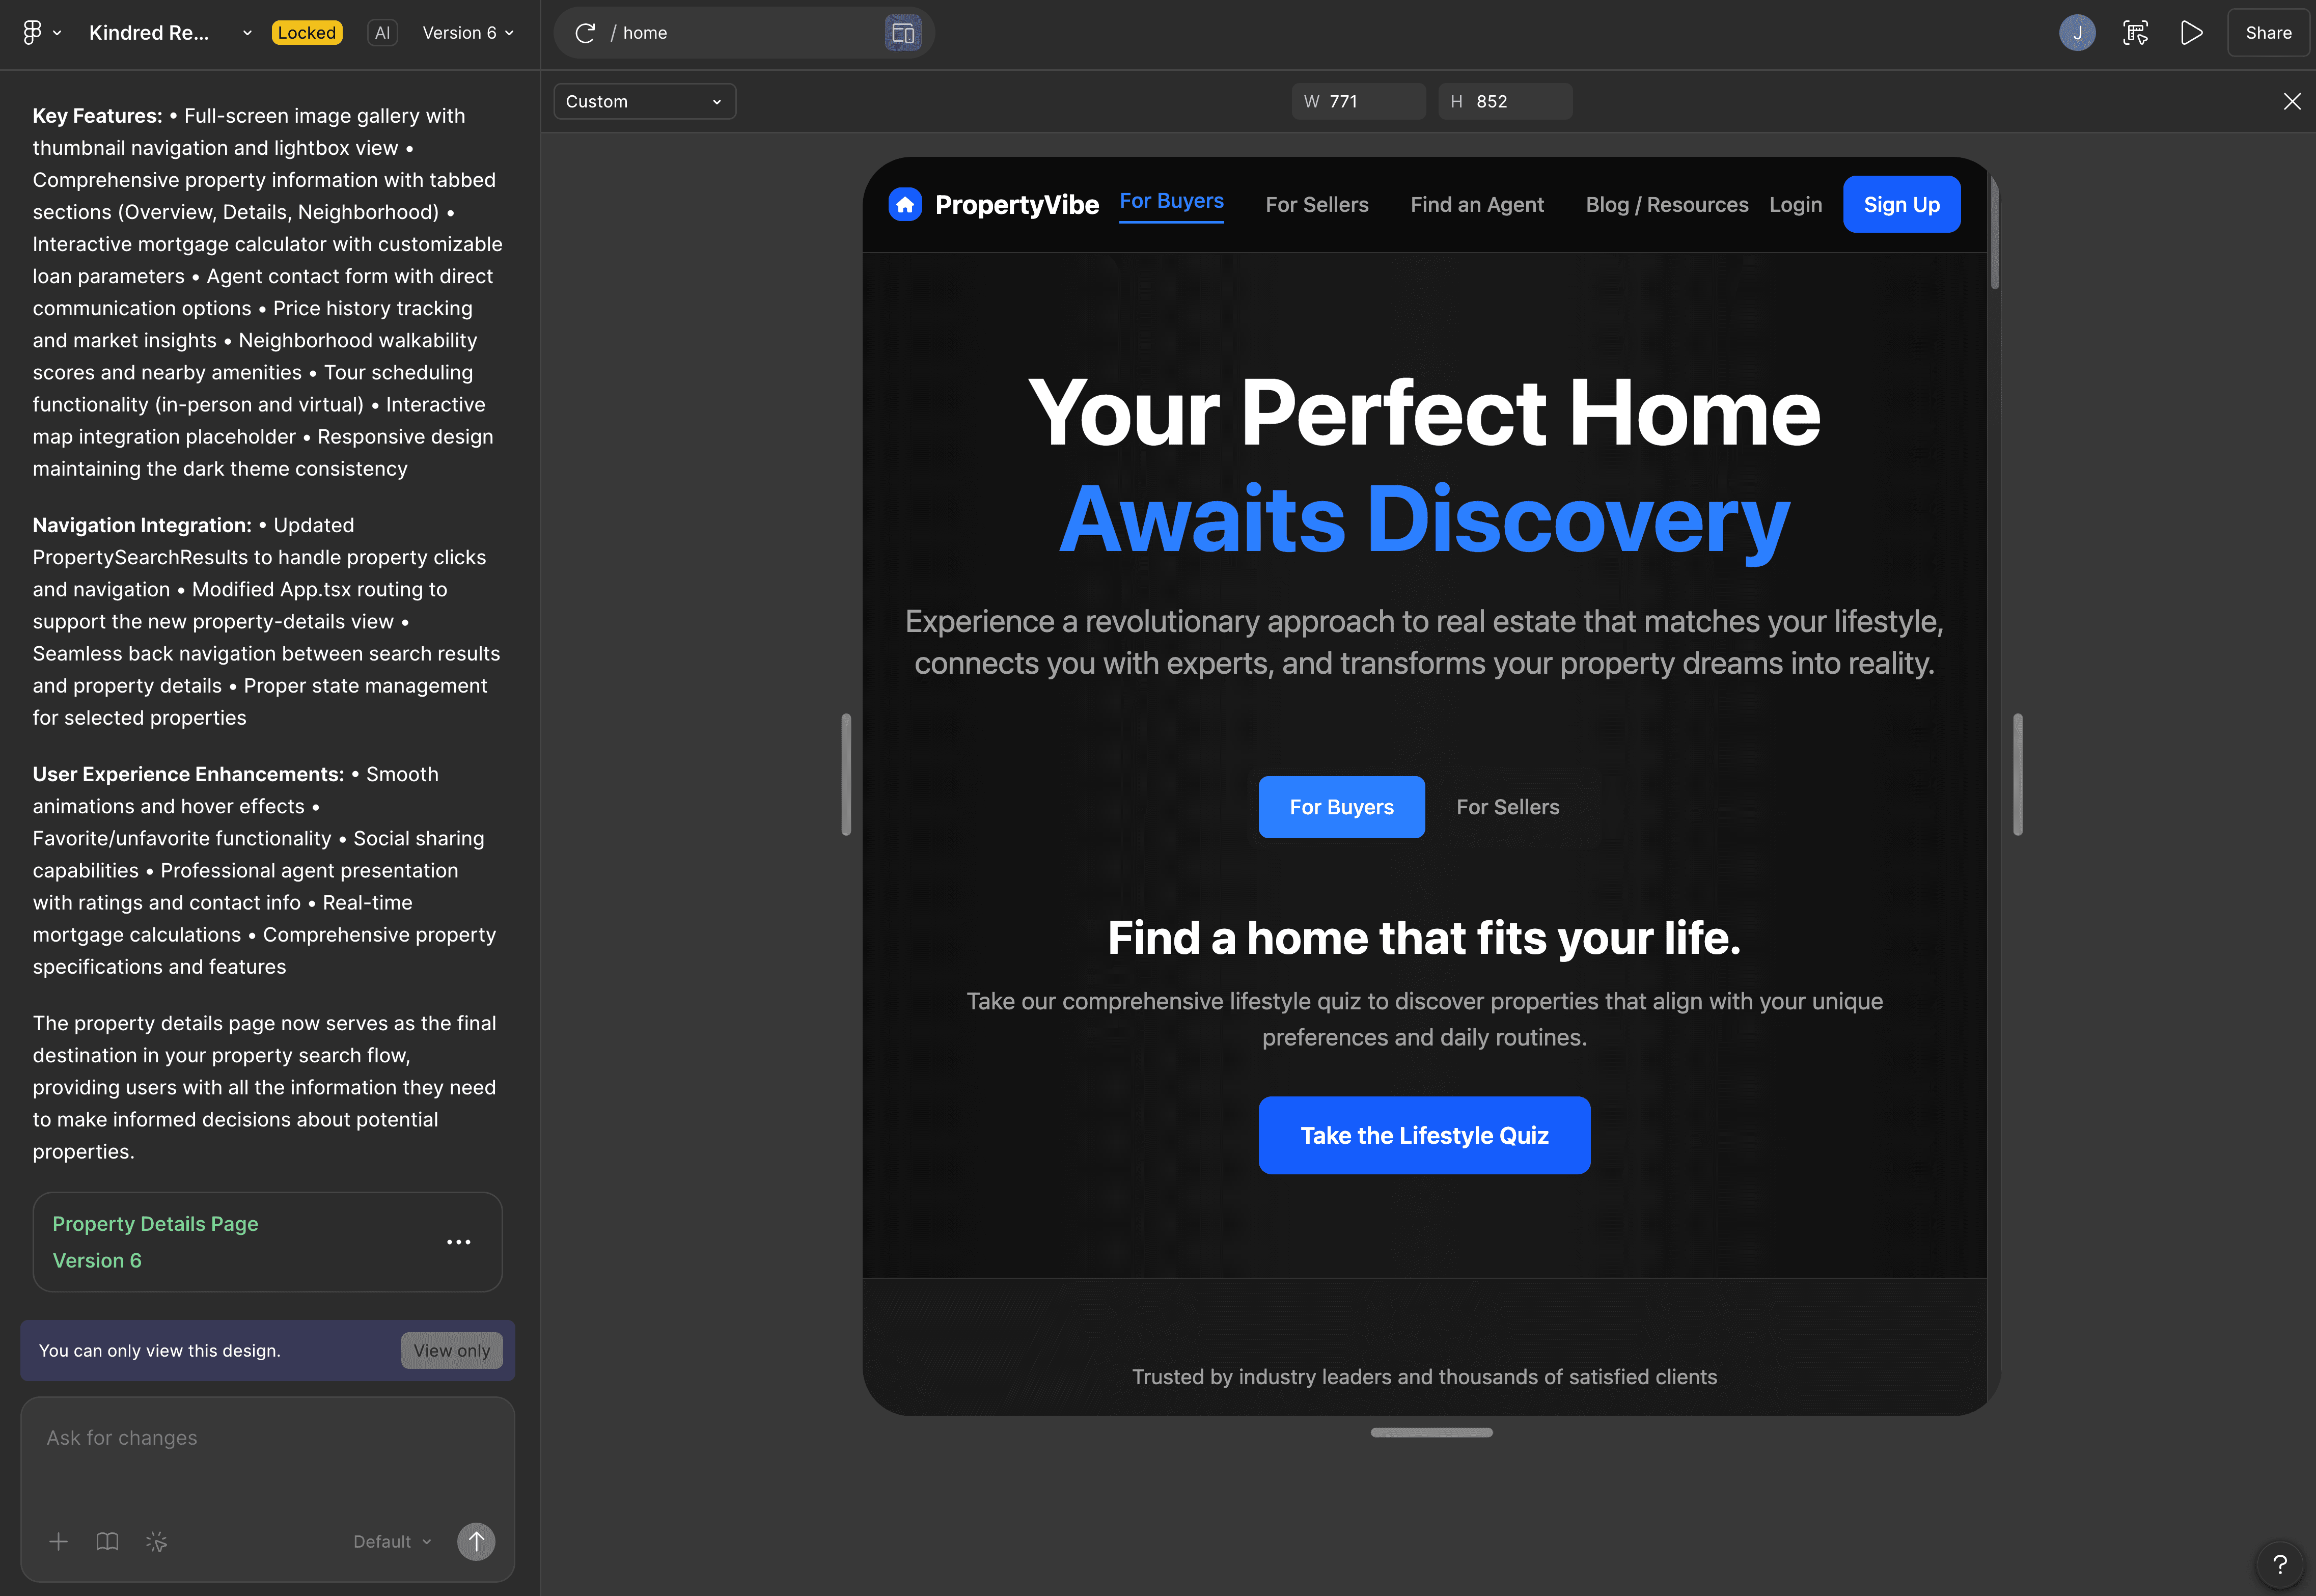Viewport: 2316px width, 1596px height.
Task: Click the plus attach icon
Action: pyautogui.click(x=59, y=1541)
